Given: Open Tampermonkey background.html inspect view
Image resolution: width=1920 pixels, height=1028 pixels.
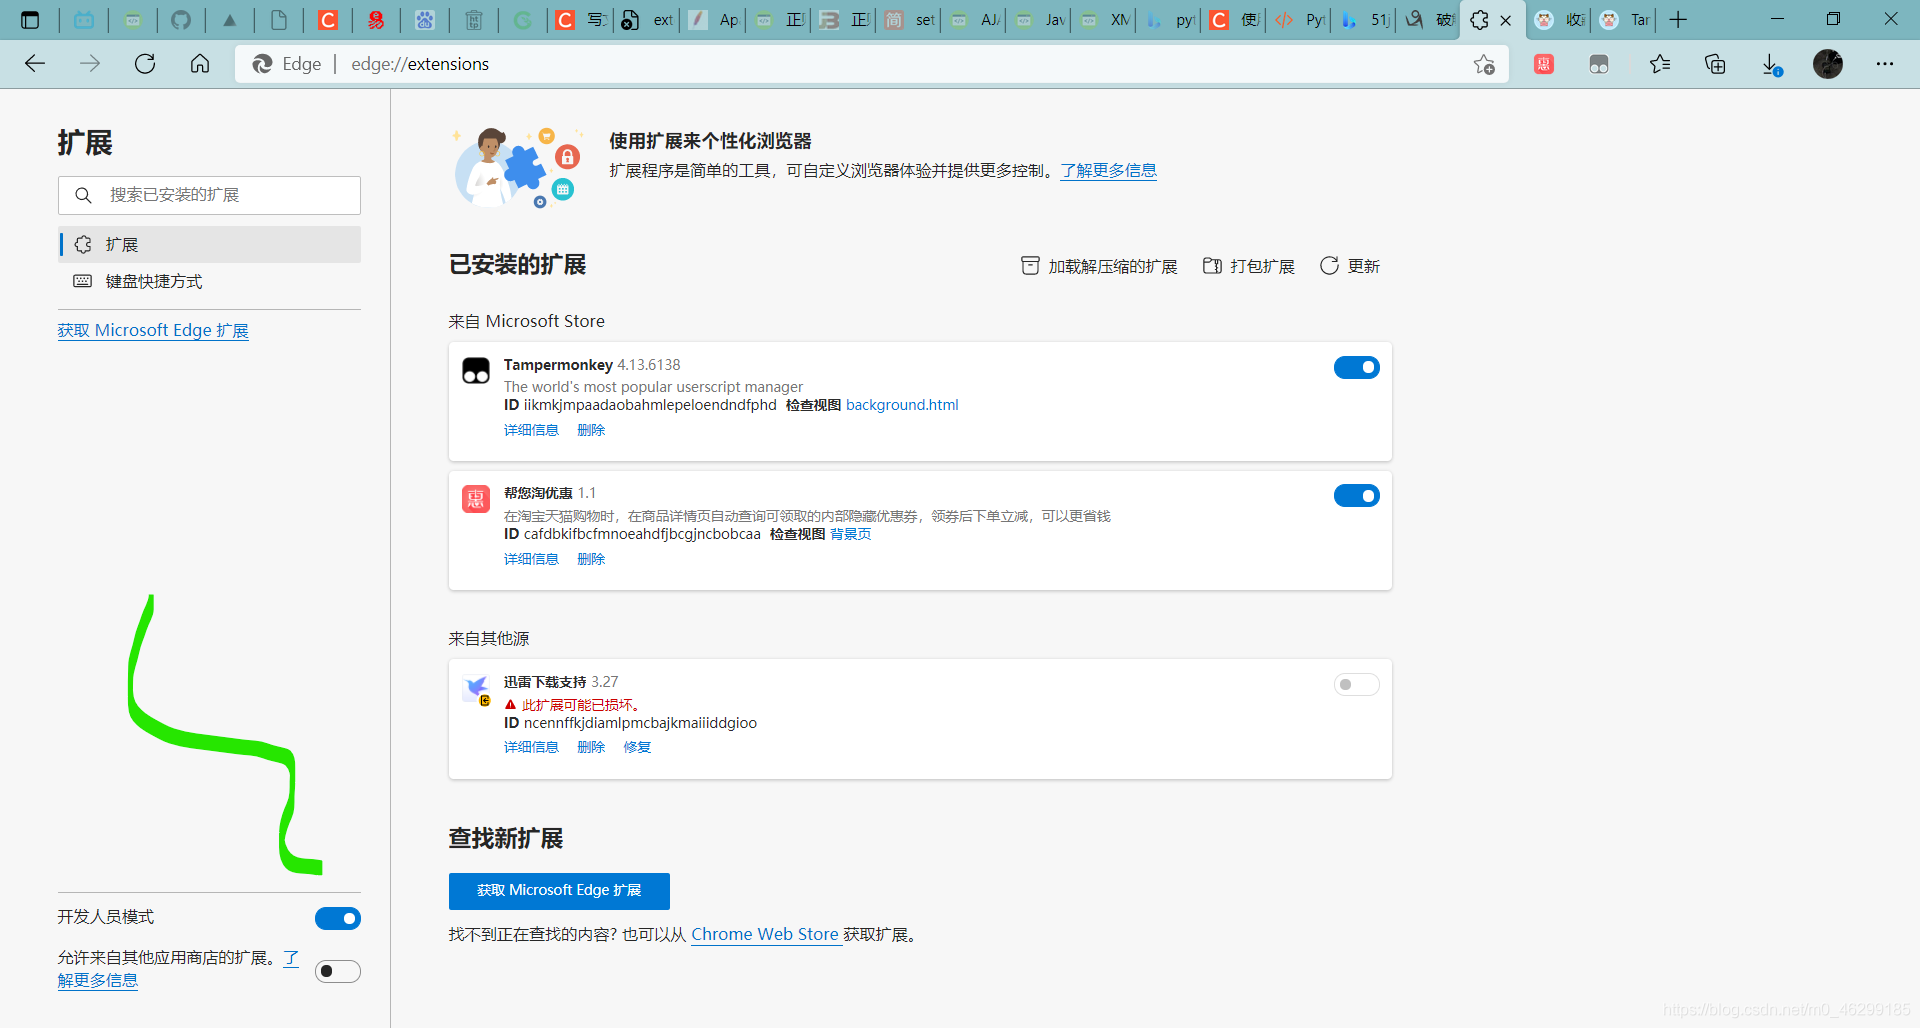Looking at the screenshot, I should click(902, 405).
